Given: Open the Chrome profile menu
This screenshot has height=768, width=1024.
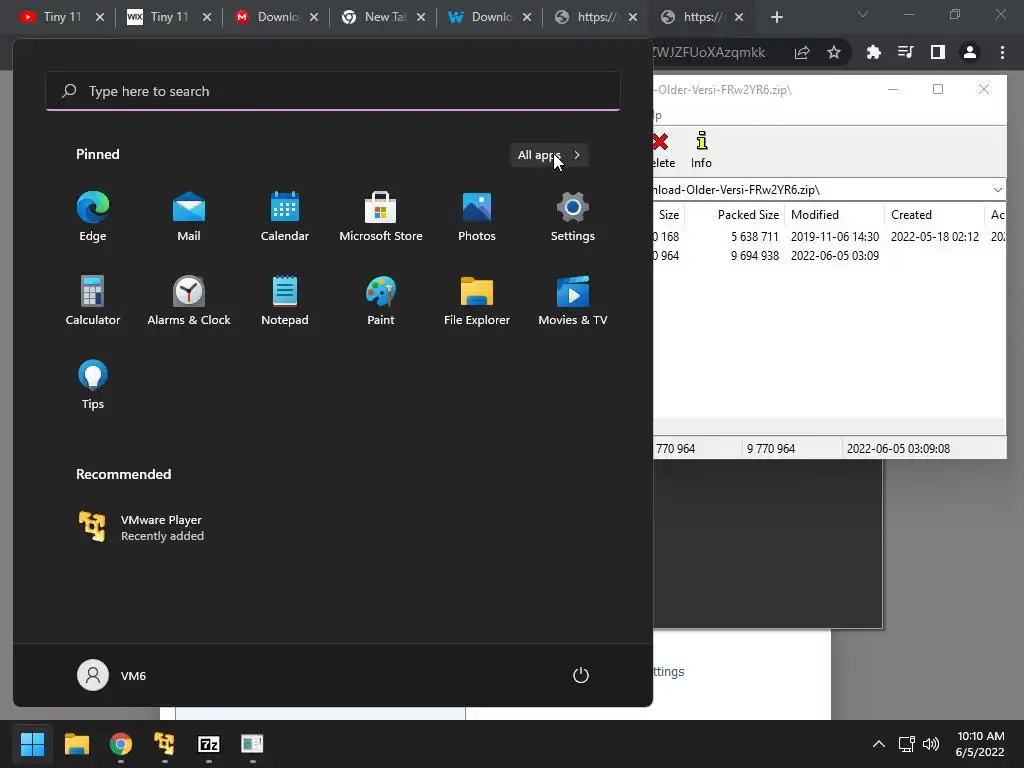Looking at the screenshot, I should [x=970, y=52].
